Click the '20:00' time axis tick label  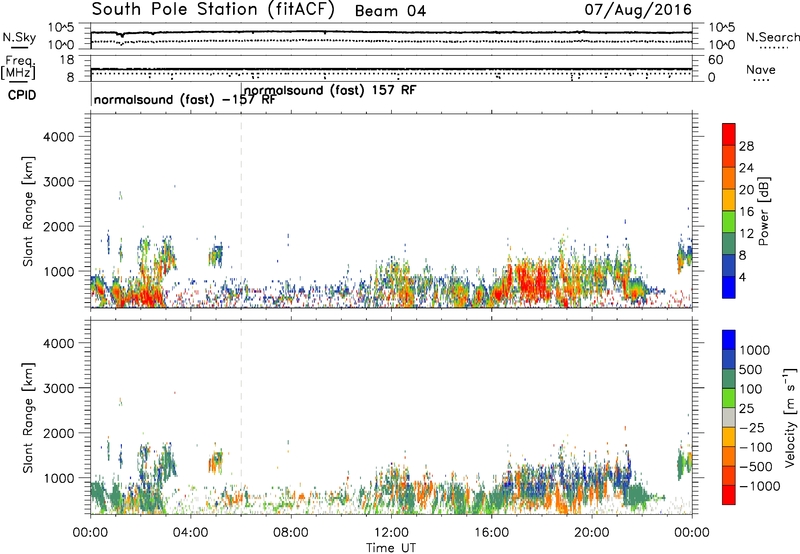click(x=591, y=533)
